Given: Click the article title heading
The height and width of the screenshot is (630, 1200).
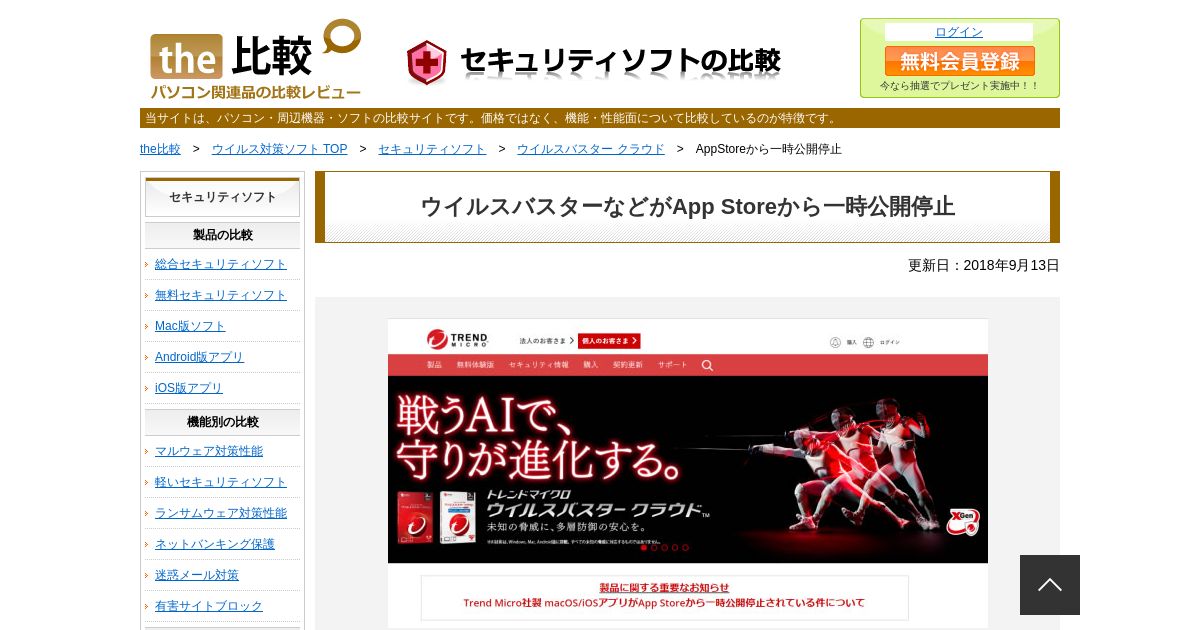Looking at the screenshot, I should pos(687,207).
